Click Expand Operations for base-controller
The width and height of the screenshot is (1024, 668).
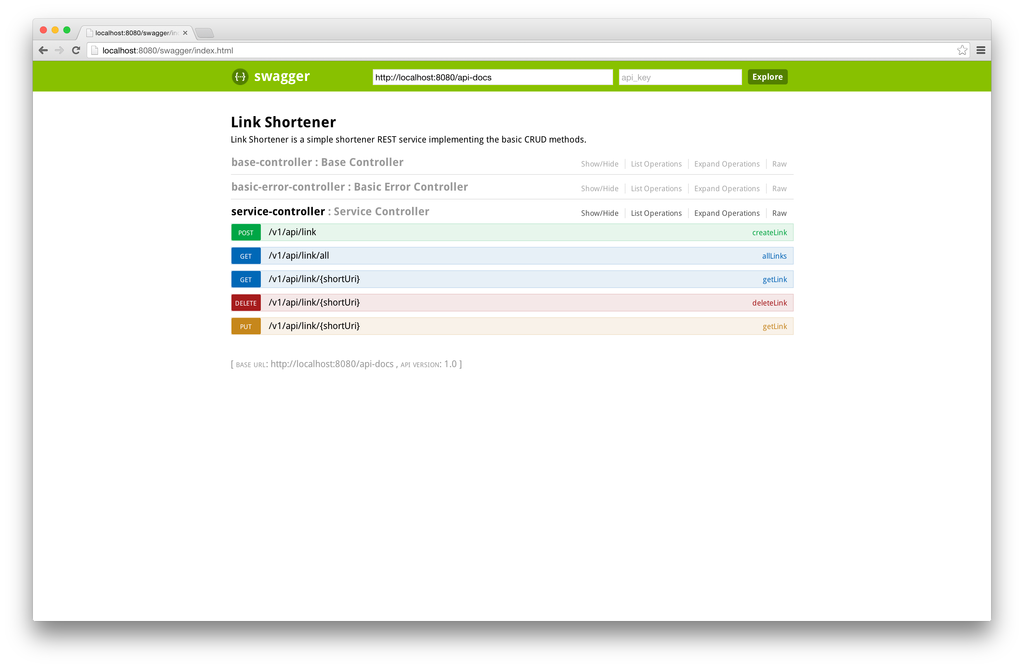(727, 164)
